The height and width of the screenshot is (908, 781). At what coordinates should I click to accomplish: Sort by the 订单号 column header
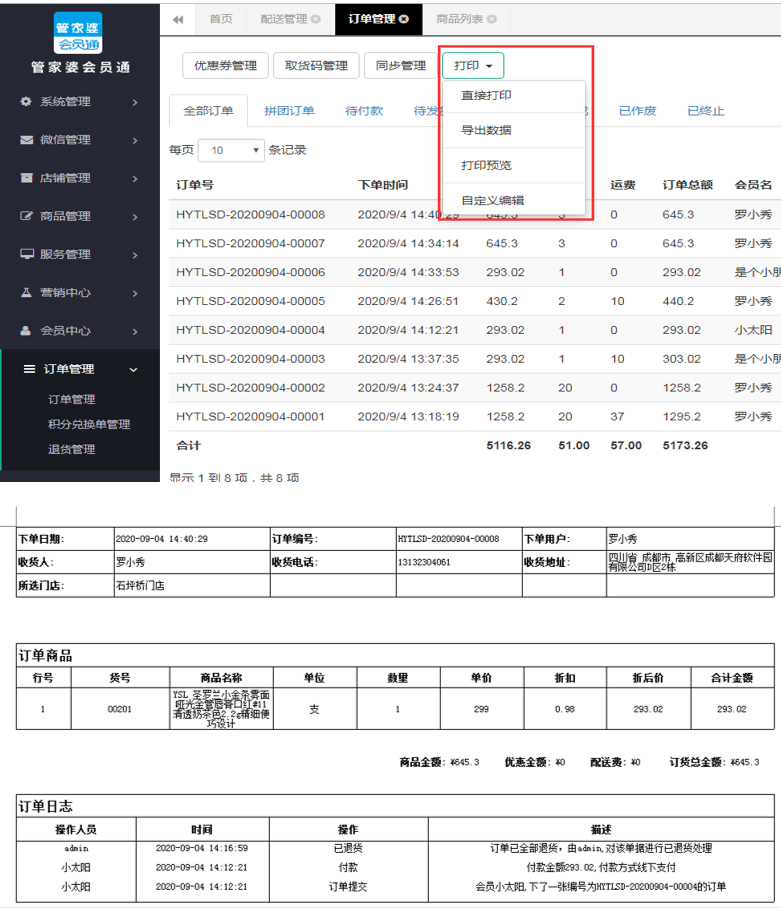point(195,185)
